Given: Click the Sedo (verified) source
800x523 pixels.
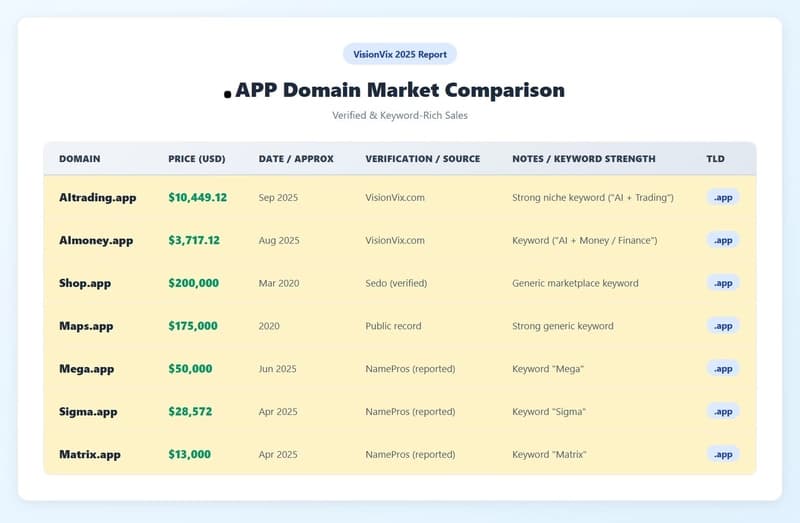Looking at the screenshot, I should [396, 283].
